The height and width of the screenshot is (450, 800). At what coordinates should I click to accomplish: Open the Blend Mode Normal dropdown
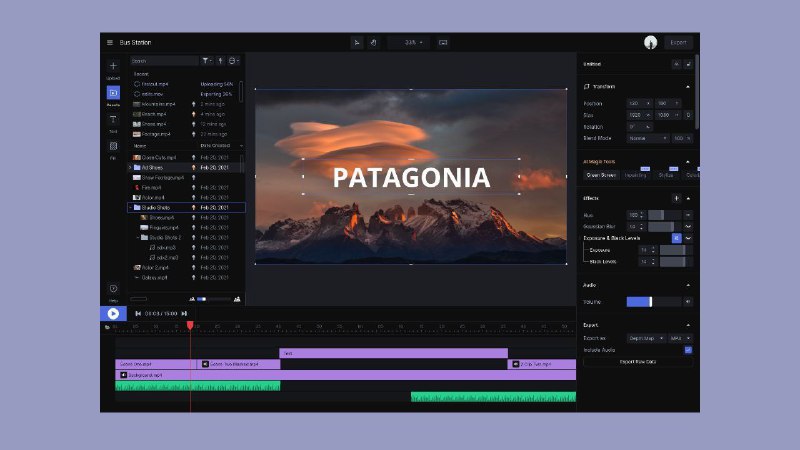tap(648, 138)
